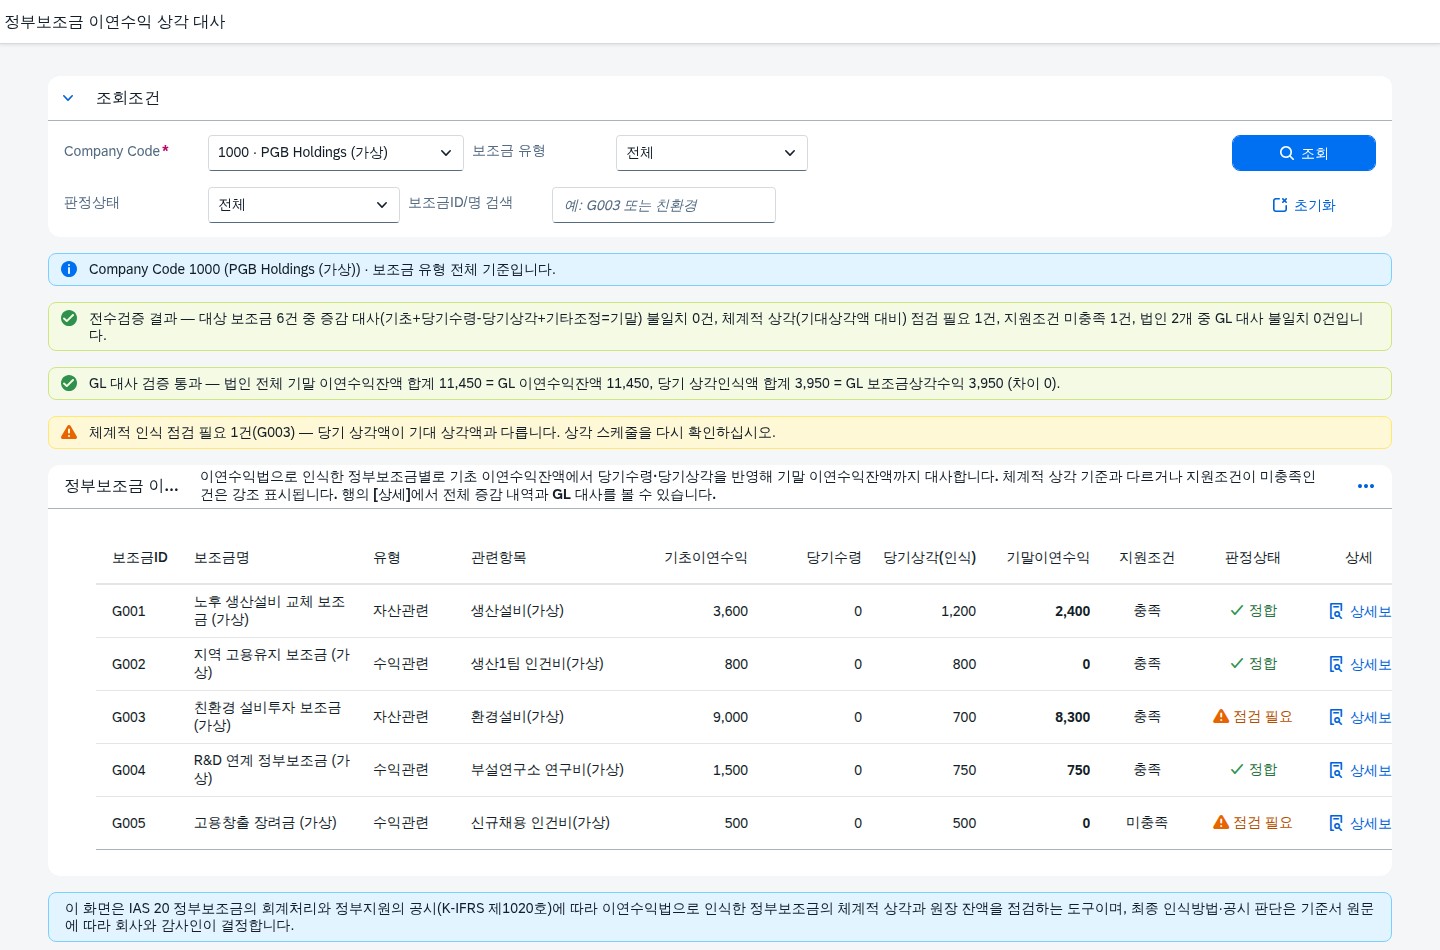Open 상세보기 for G002 row
Image resolution: width=1440 pixels, height=950 pixels.
tap(1360, 664)
